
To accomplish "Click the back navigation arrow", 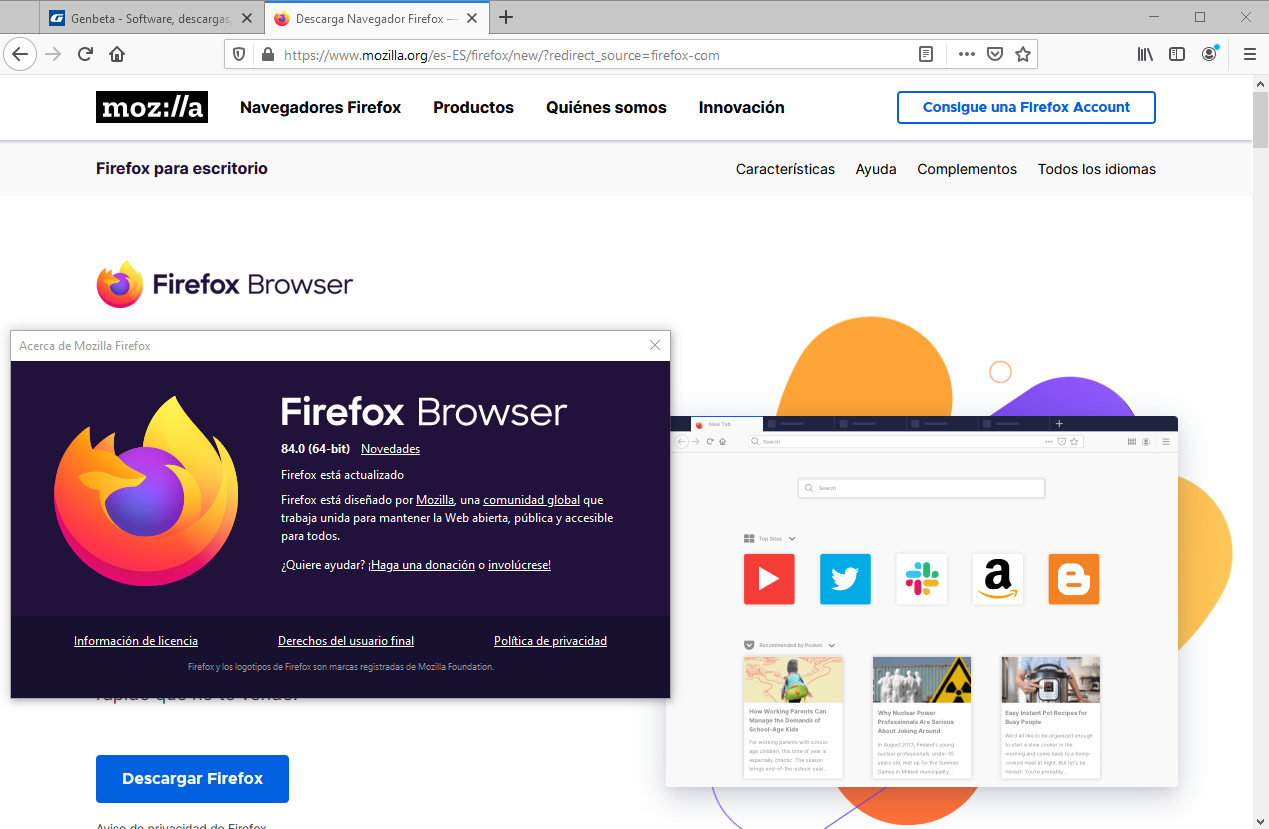I will coord(20,54).
